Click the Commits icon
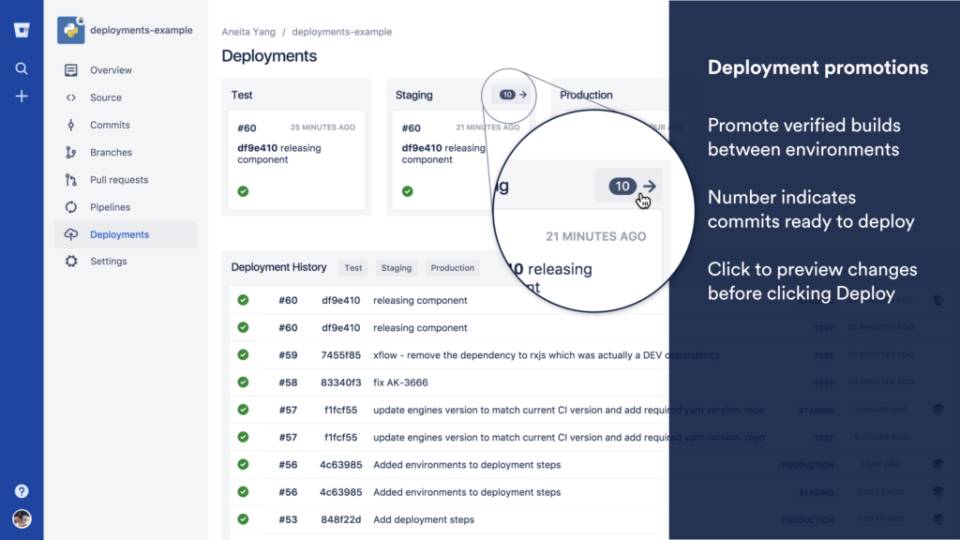Image resolution: width=960 pixels, height=540 pixels. click(71, 125)
